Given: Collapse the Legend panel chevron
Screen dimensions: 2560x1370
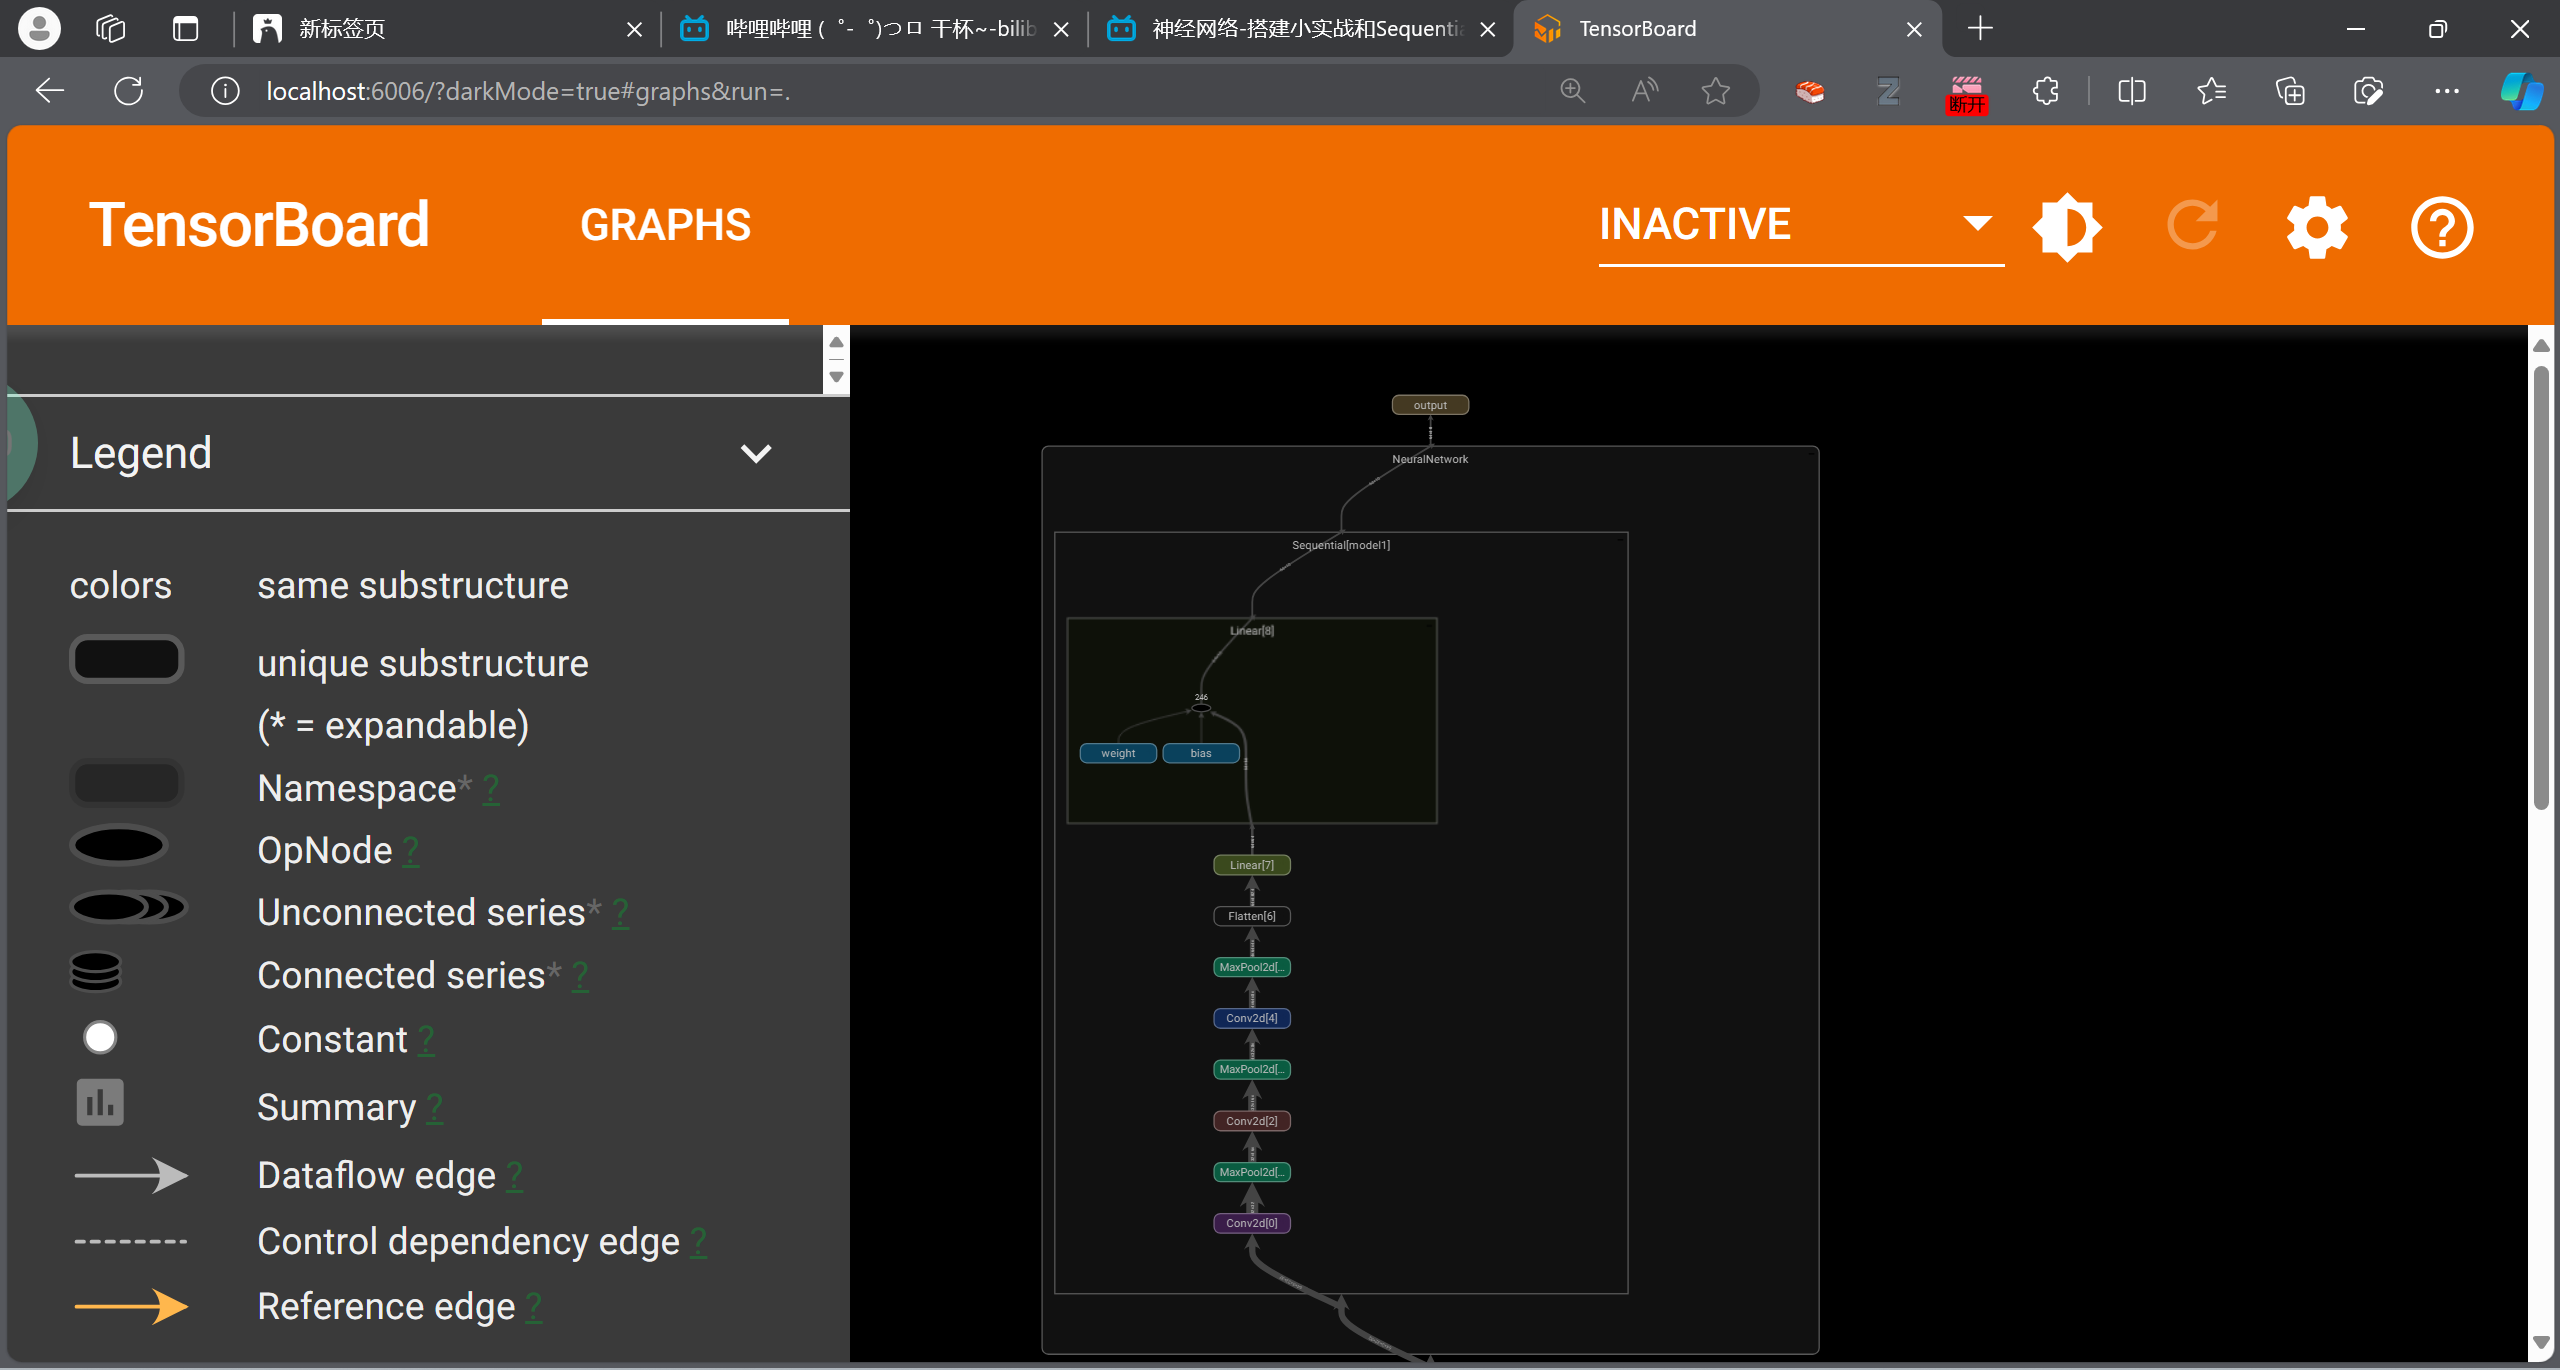Looking at the screenshot, I should pos(756,453).
